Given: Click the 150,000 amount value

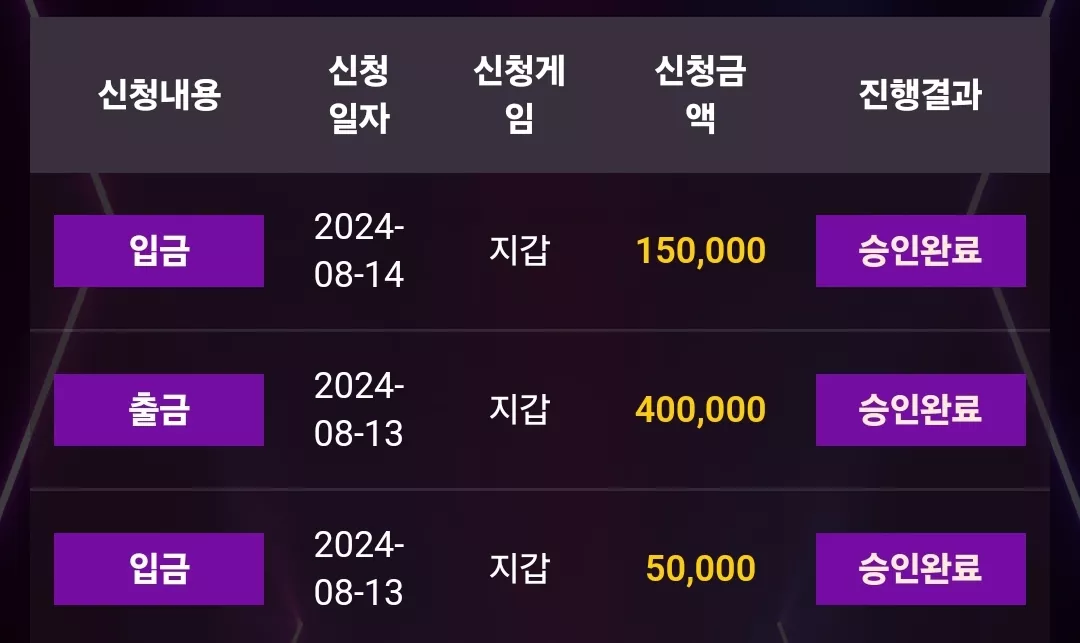Looking at the screenshot, I should 700,251.
